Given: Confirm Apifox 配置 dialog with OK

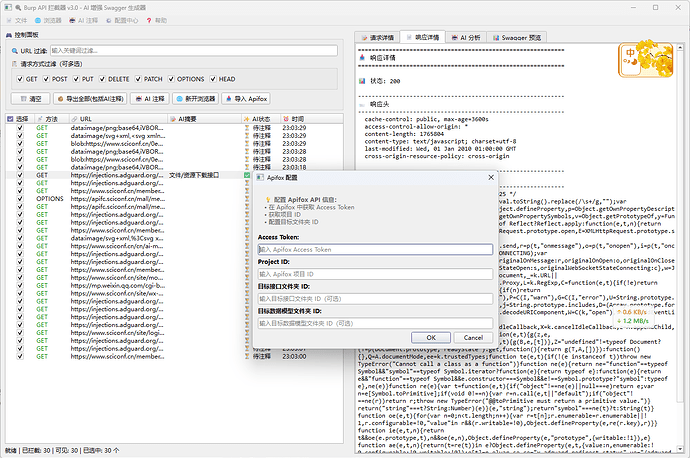Looking at the screenshot, I should coord(431,338).
